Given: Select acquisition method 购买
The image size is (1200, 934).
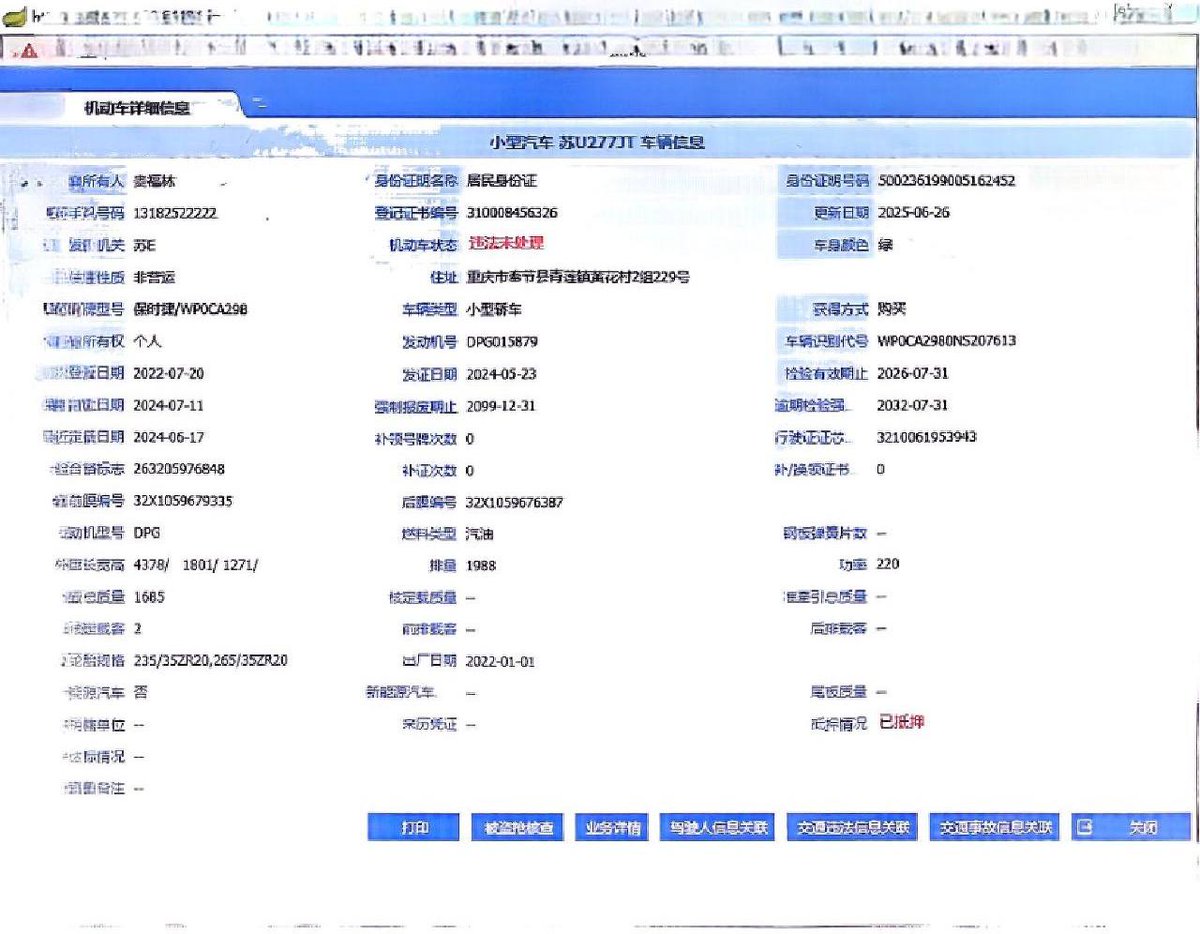Looking at the screenshot, I should 892,309.
